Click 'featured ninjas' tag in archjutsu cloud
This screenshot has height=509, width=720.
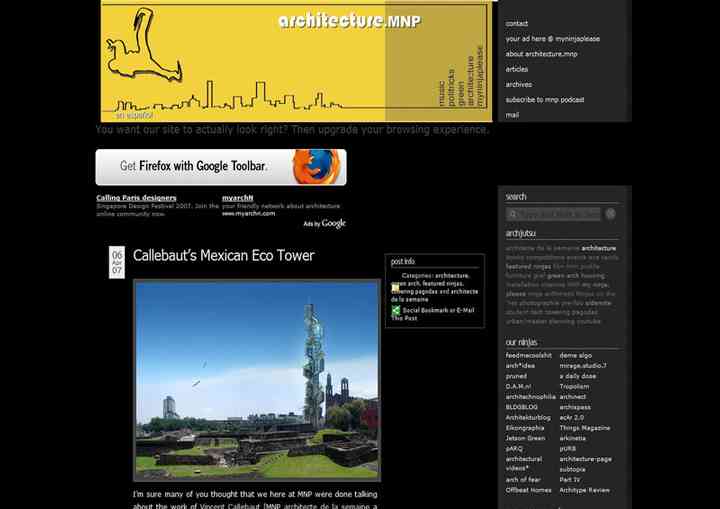(528, 266)
